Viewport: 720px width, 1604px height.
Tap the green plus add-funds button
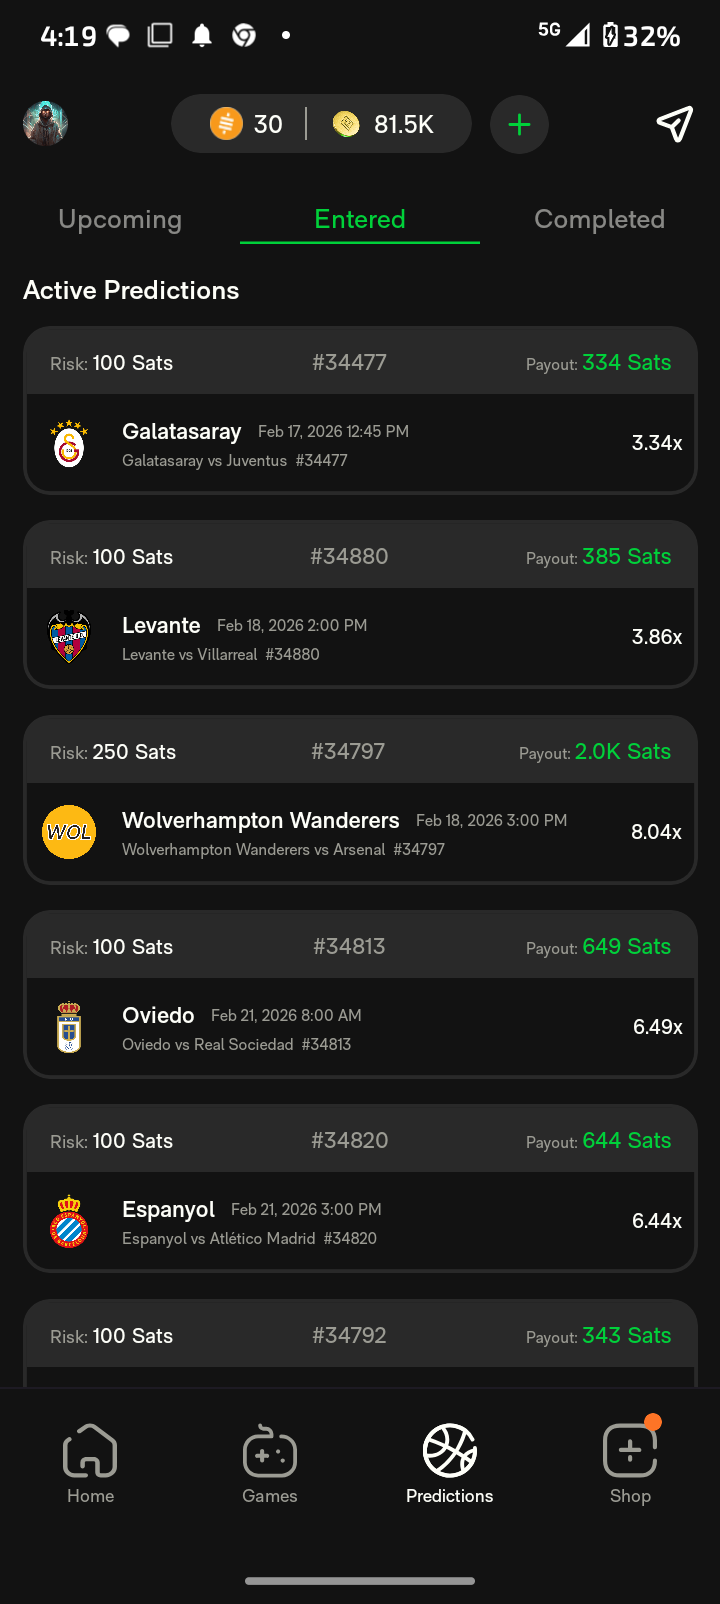tap(519, 124)
